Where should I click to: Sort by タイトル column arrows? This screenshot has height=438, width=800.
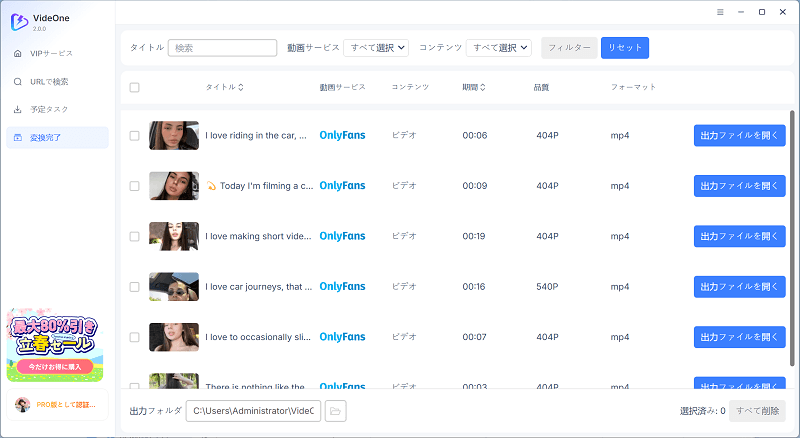pyautogui.click(x=241, y=87)
